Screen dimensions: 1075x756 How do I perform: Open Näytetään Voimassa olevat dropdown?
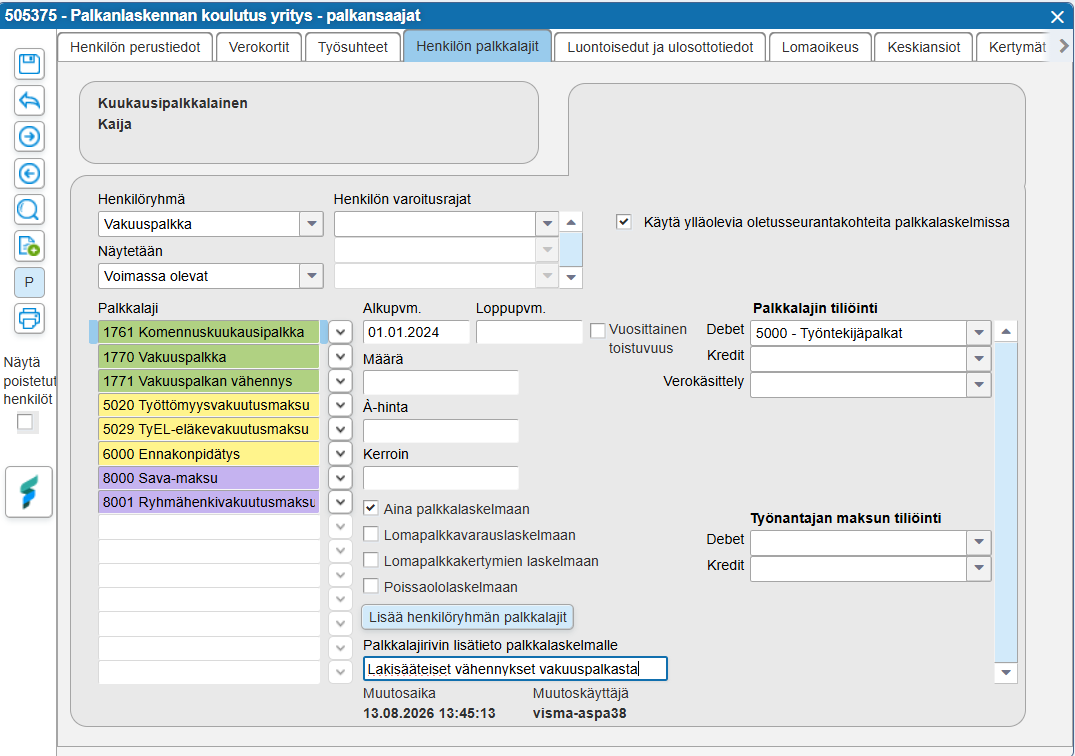pos(311,276)
